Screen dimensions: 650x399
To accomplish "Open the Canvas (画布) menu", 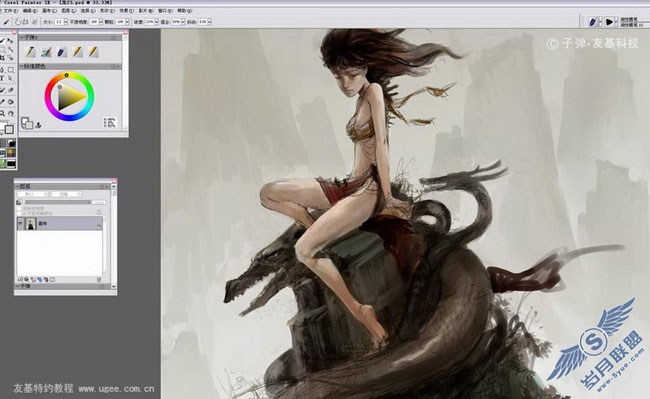I will pyautogui.click(x=49, y=11).
